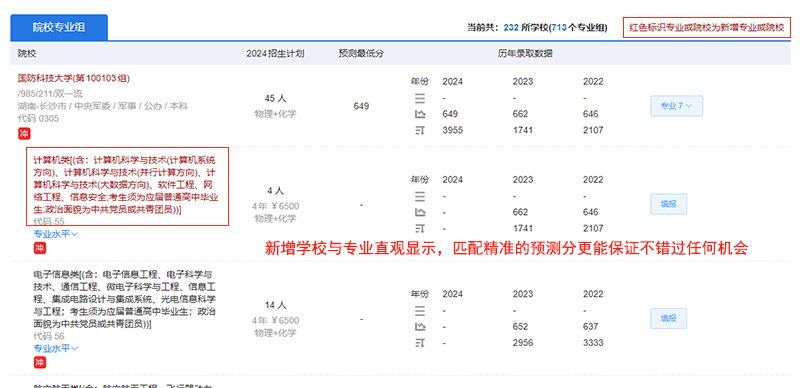The image size is (806, 388).
Task: Click the 冲 badge under the 计算机类 major
Action: coord(40,248)
